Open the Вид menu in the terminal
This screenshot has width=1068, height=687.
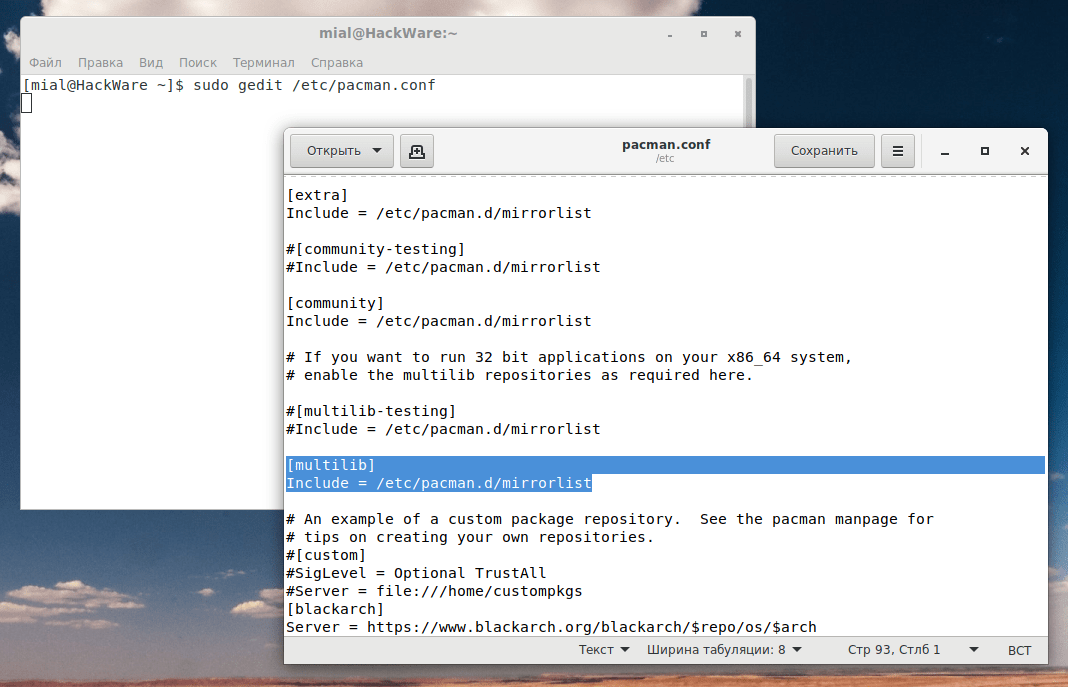pyautogui.click(x=151, y=61)
